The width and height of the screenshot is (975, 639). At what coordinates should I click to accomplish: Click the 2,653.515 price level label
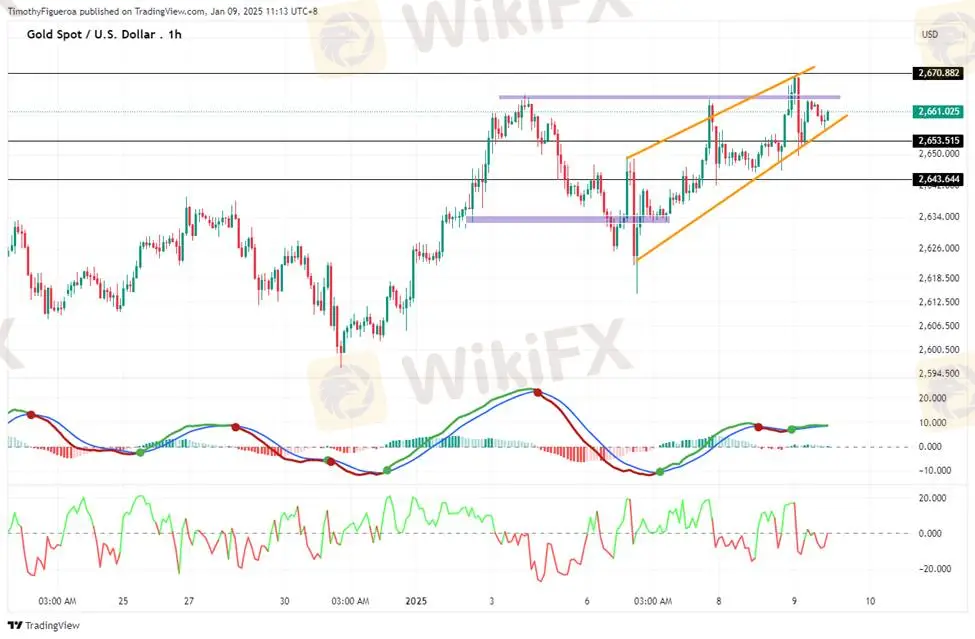[938, 141]
